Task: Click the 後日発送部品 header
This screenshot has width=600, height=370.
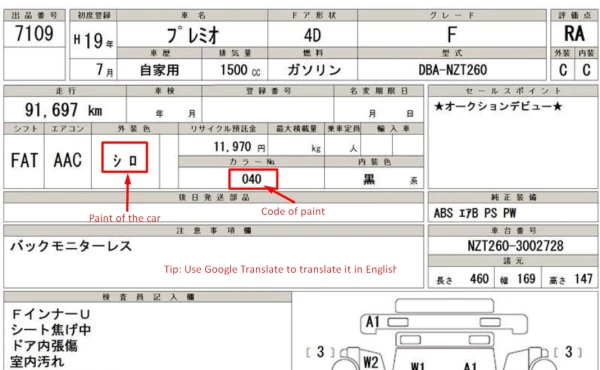Action: pyautogui.click(x=214, y=197)
